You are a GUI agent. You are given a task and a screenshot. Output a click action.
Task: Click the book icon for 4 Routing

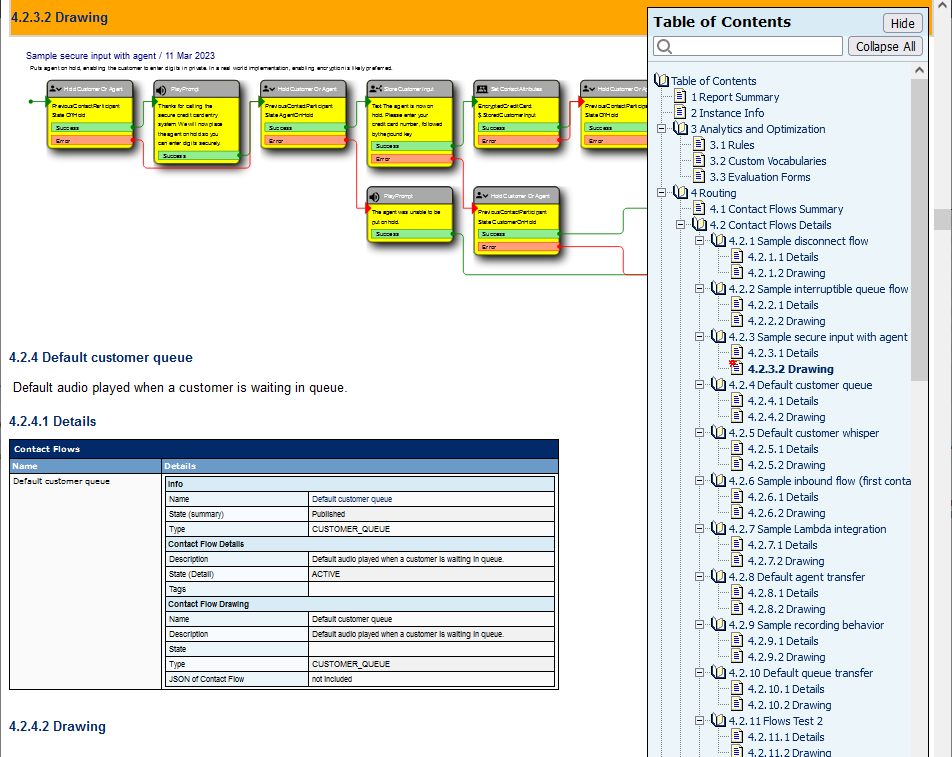[681, 192]
